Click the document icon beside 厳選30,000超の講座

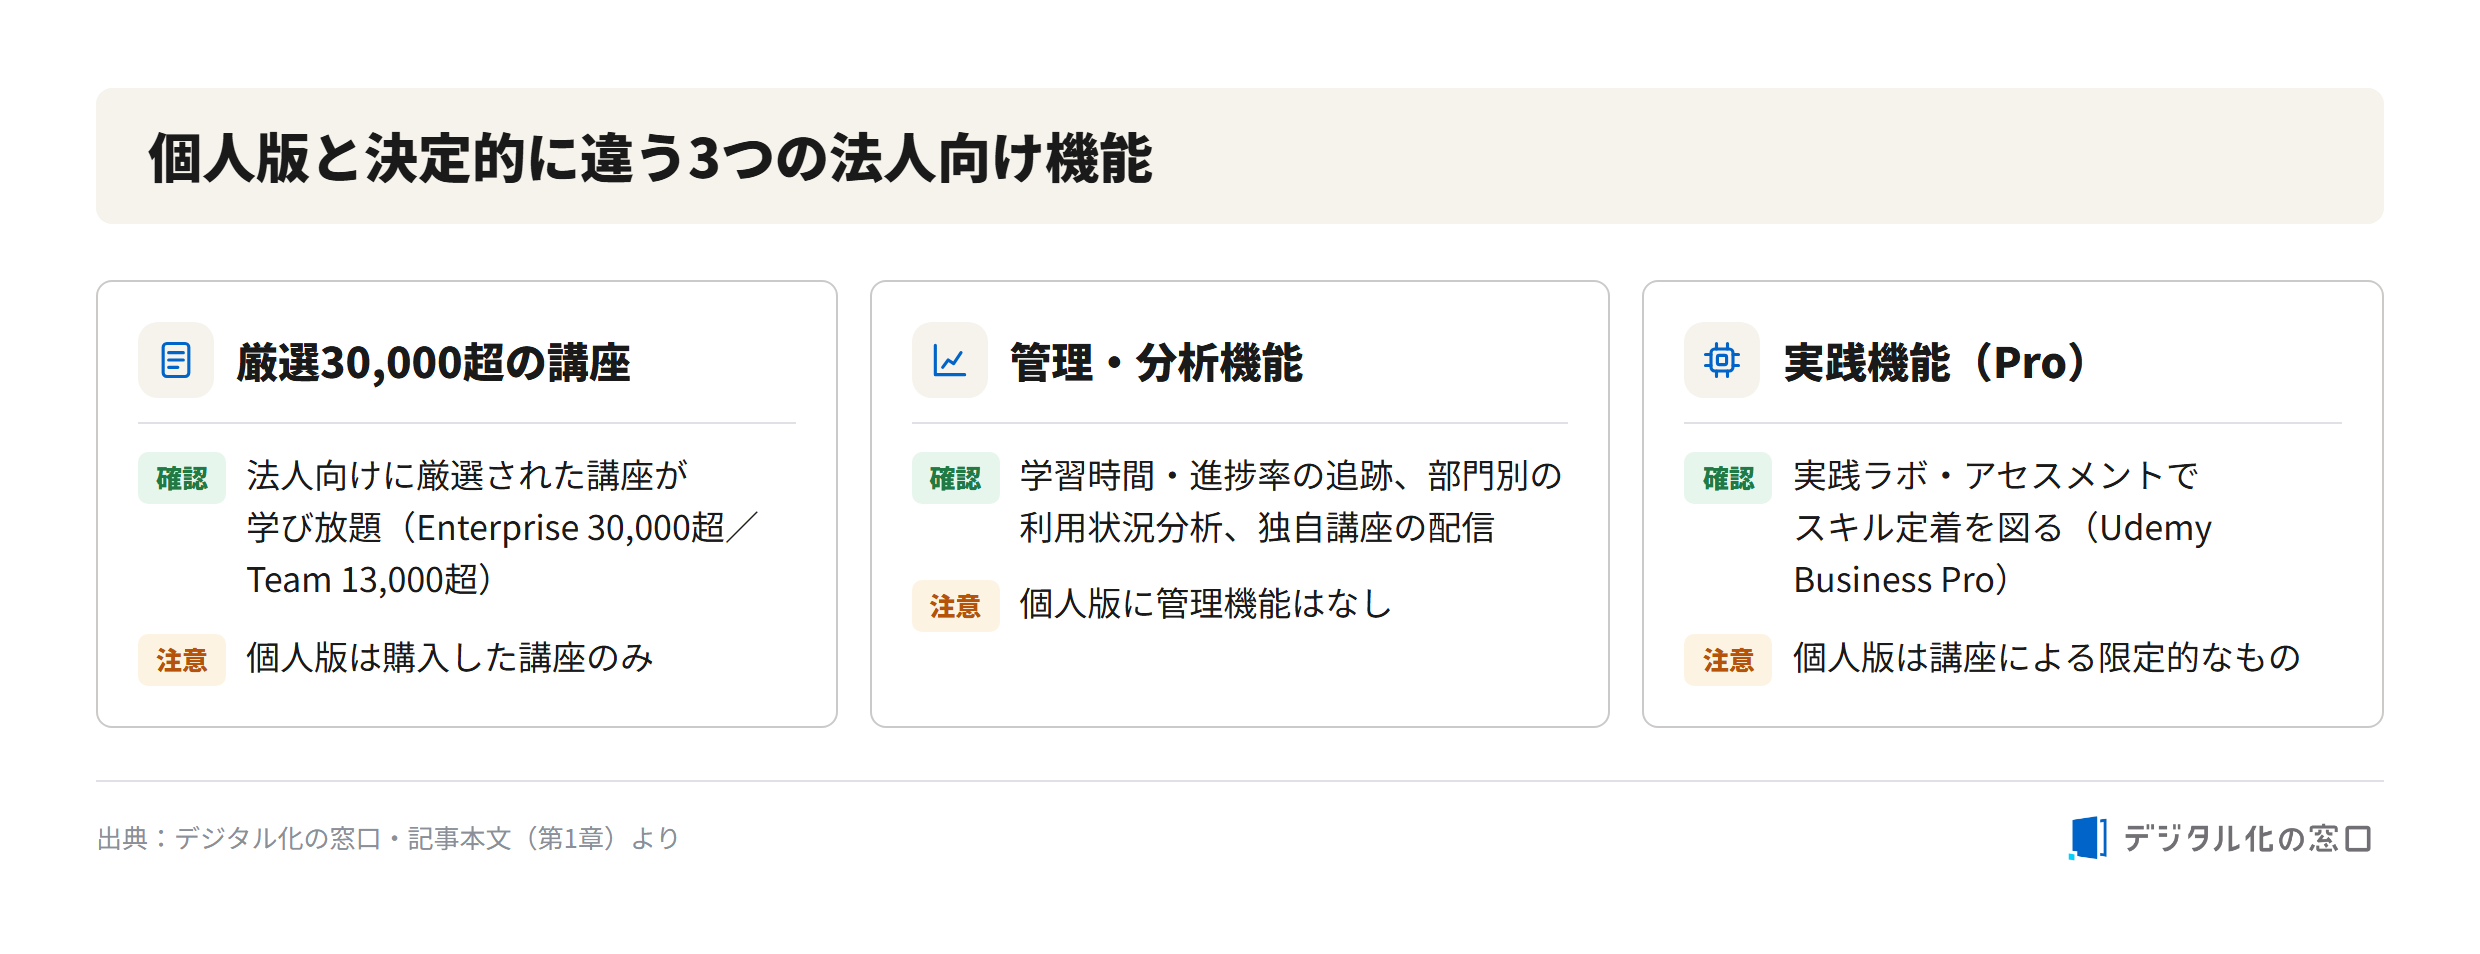[x=176, y=360]
